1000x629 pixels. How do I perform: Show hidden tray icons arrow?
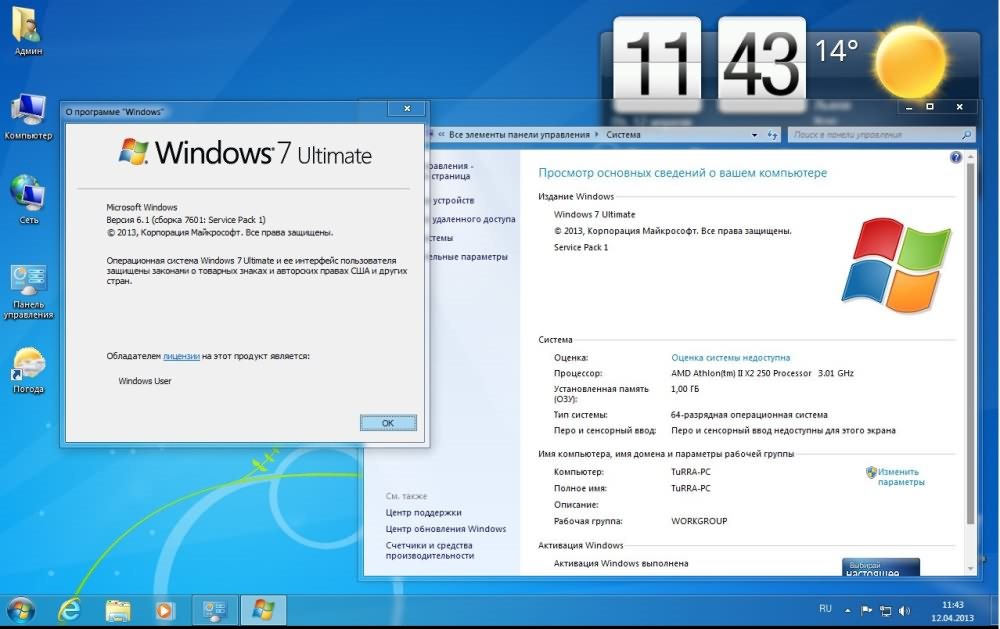pyautogui.click(x=850, y=609)
